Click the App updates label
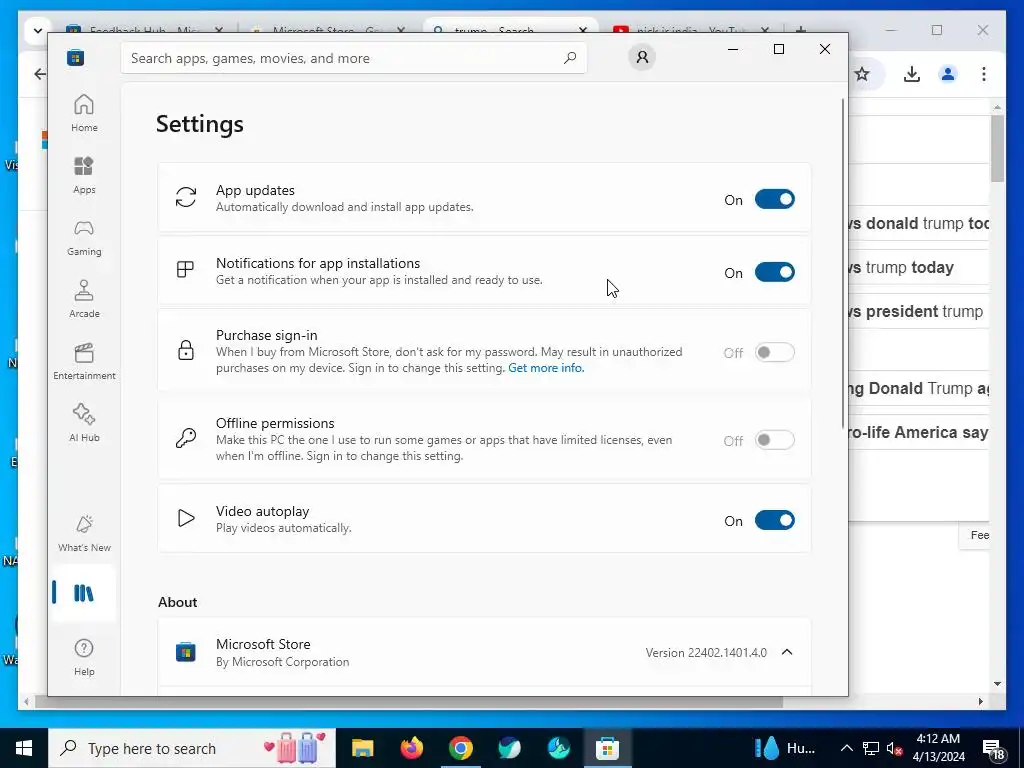 [x=255, y=190]
